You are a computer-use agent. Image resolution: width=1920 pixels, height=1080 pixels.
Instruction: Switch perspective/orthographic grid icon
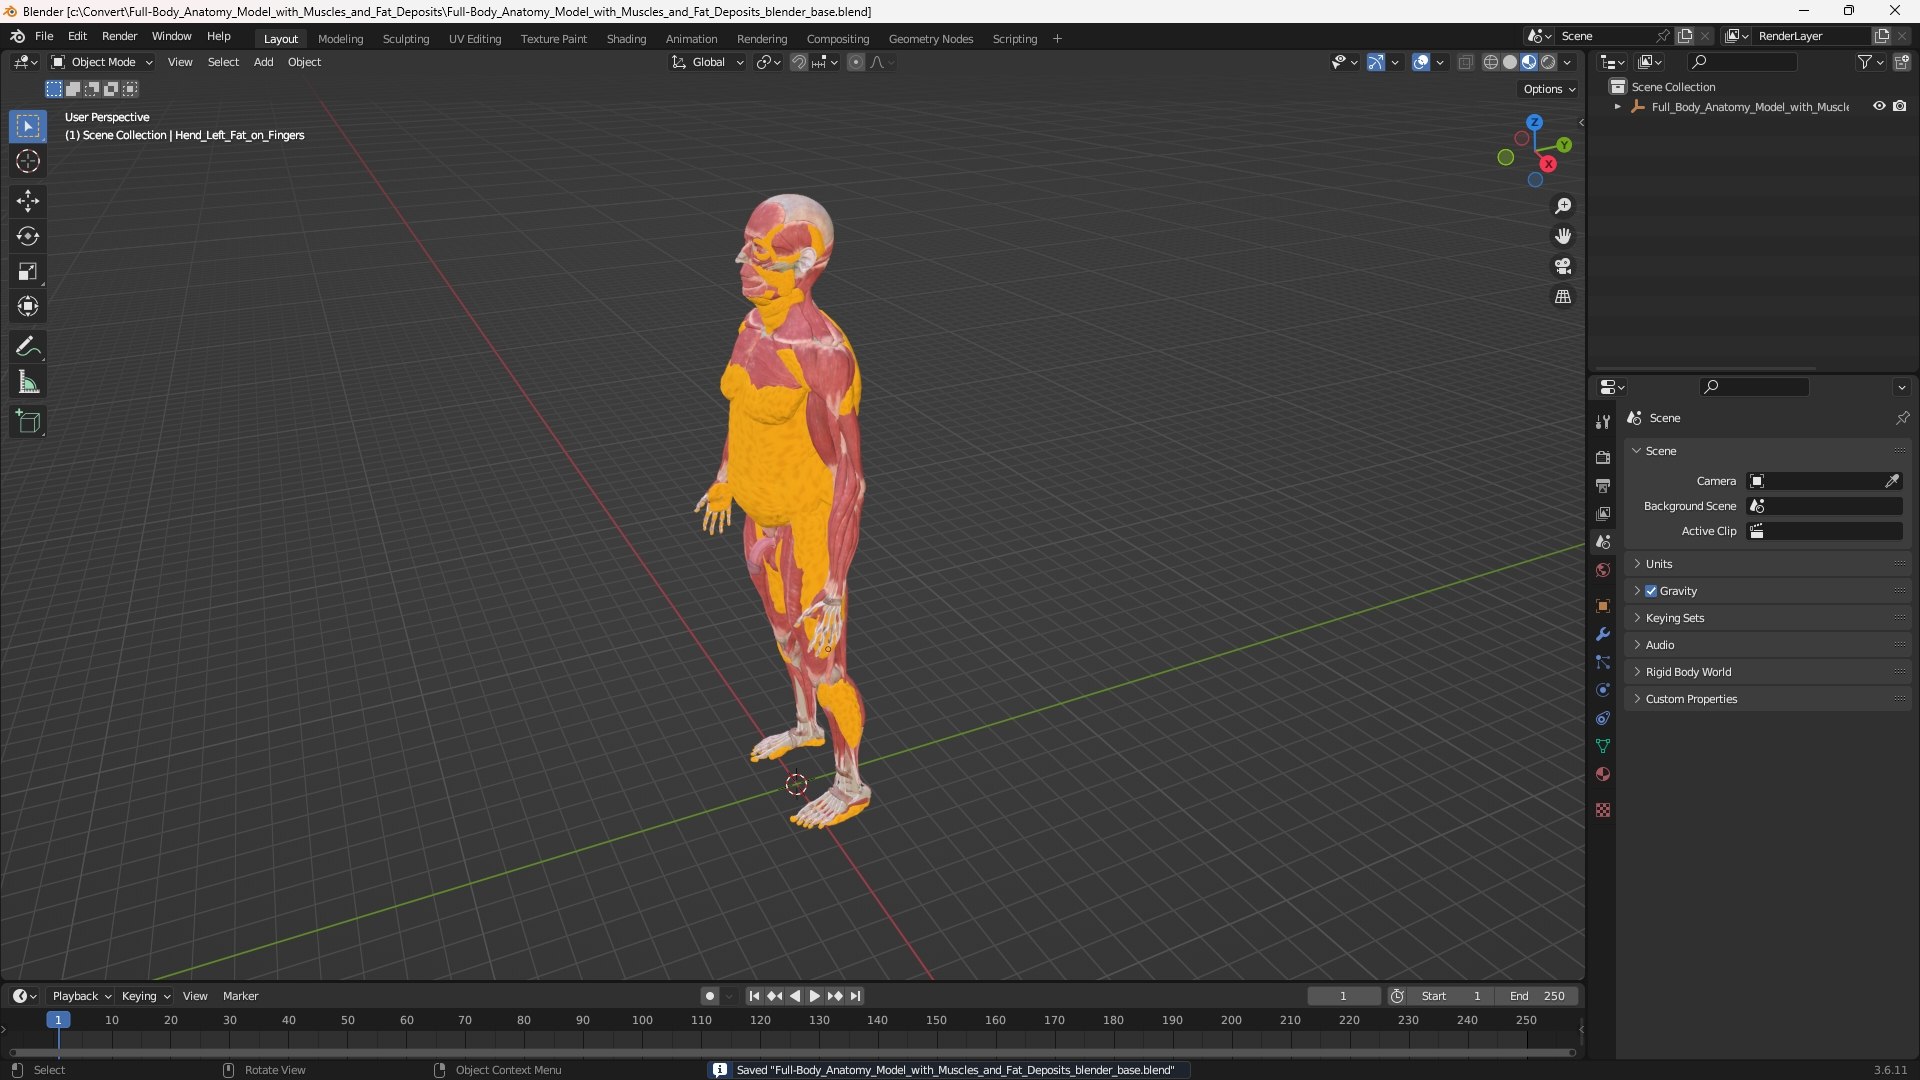(1563, 297)
